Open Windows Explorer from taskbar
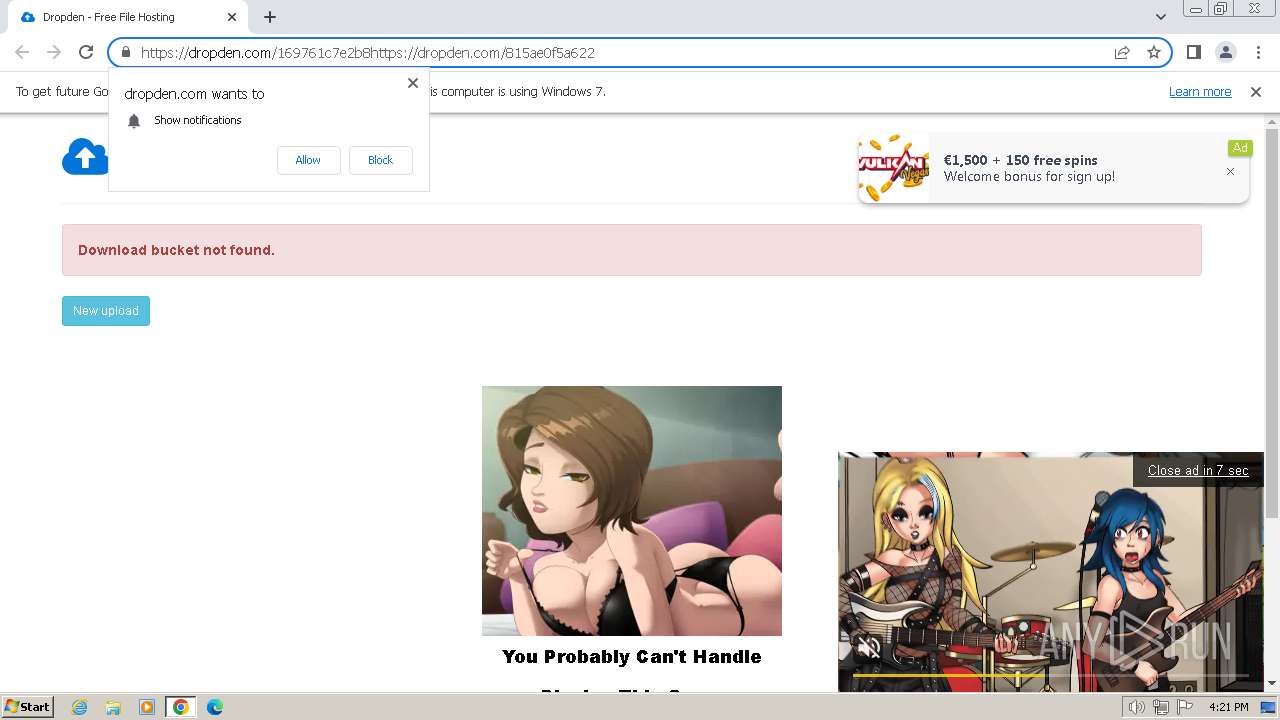This screenshot has width=1280, height=720. pos(113,707)
